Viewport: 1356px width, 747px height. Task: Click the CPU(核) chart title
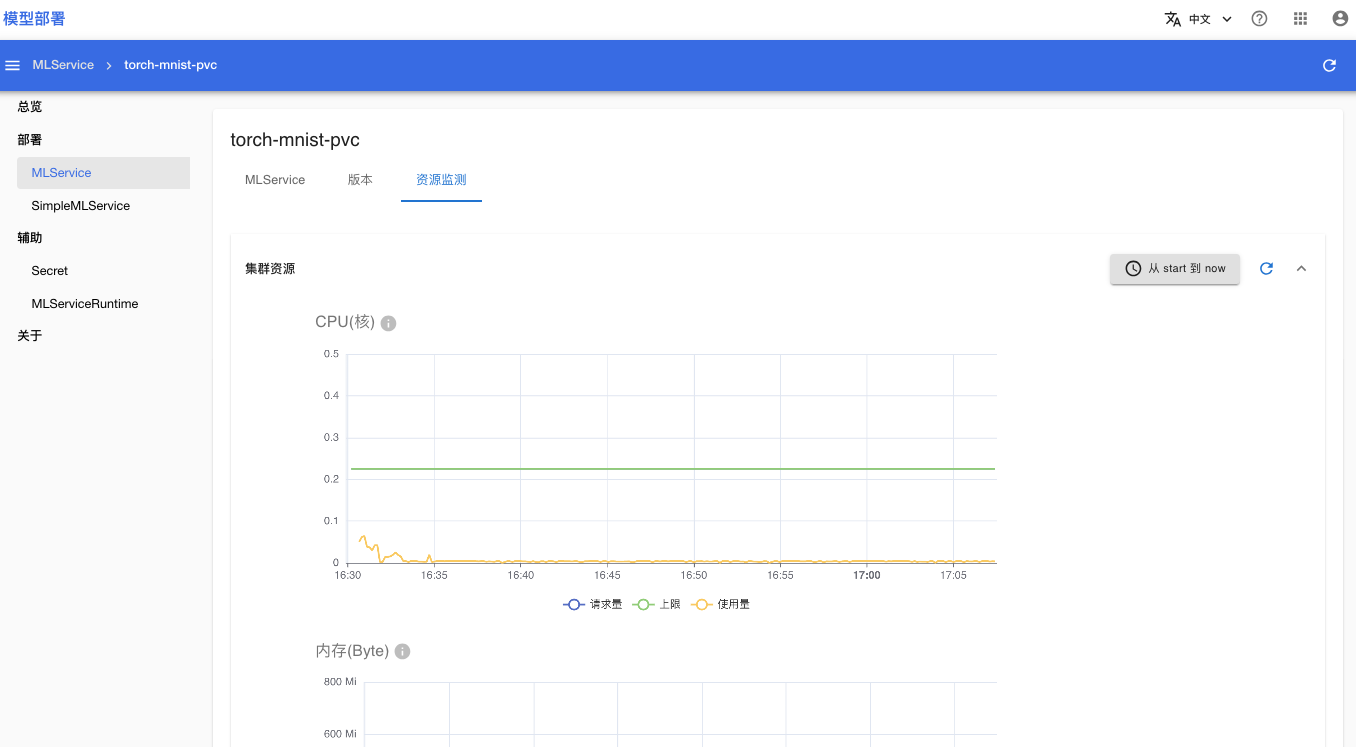(x=345, y=322)
